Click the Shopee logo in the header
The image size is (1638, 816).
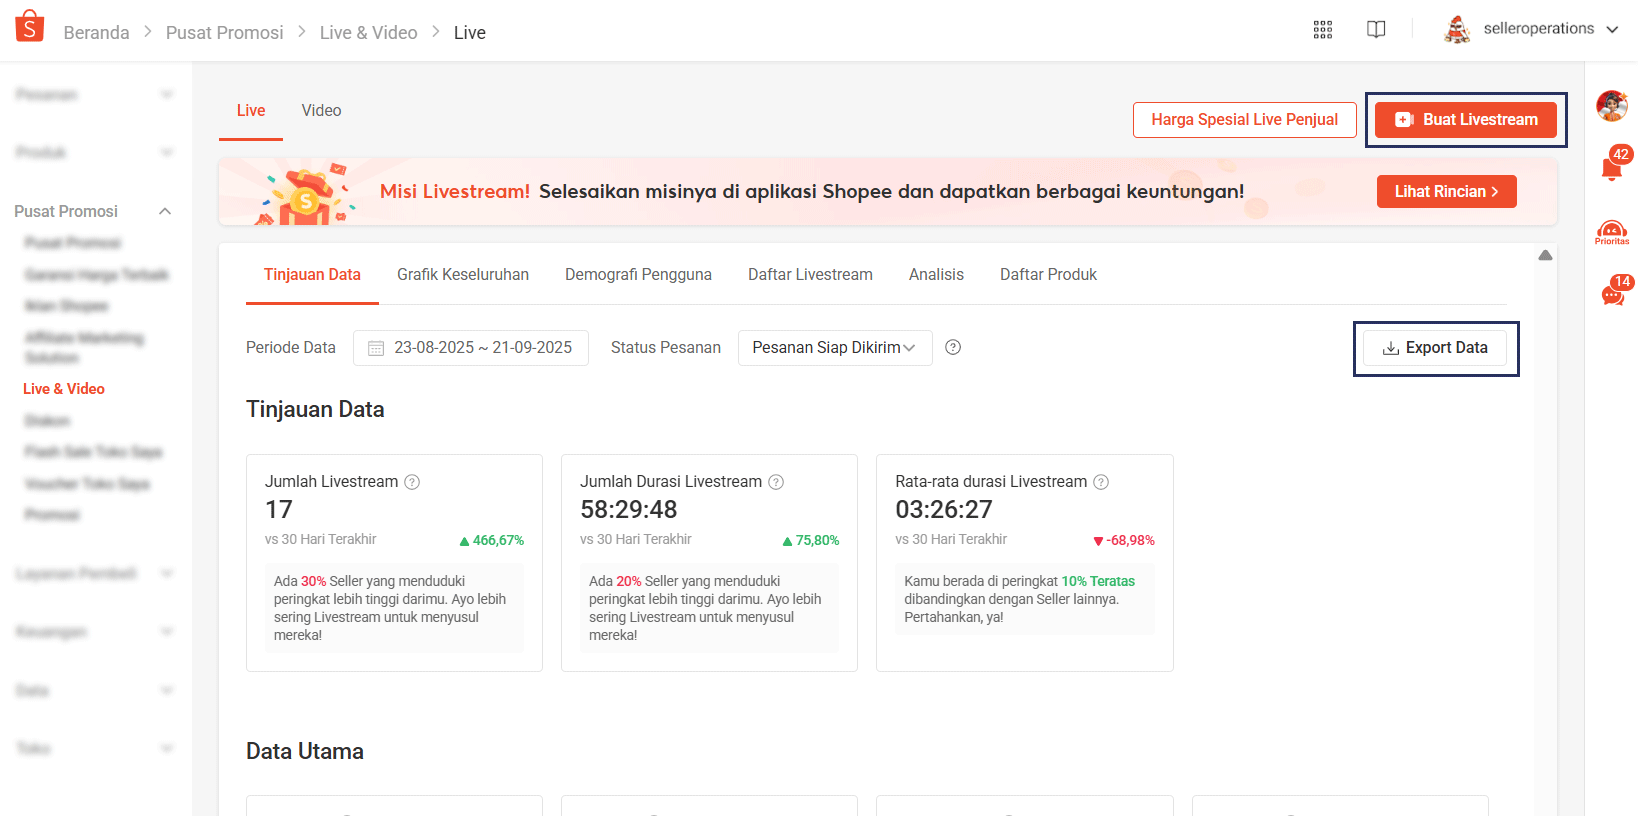(30, 27)
